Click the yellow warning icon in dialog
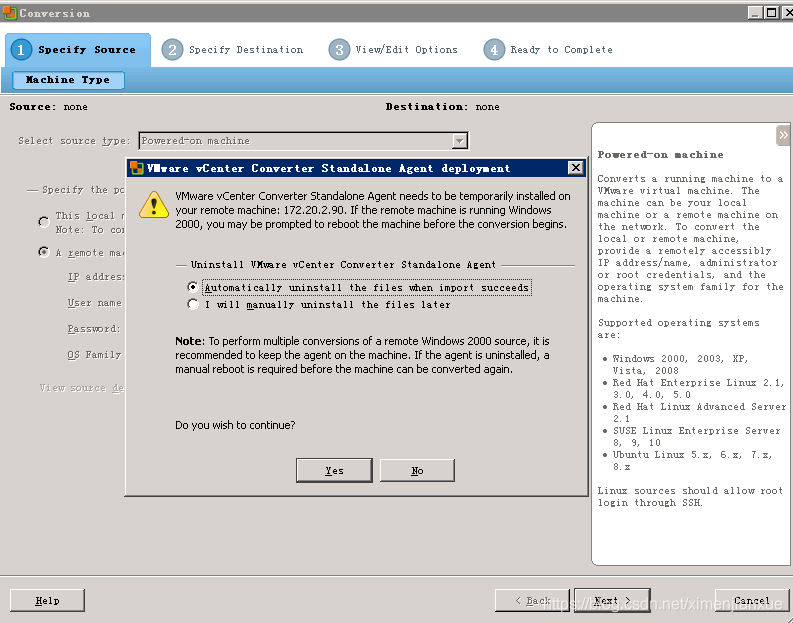This screenshot has height=623, width=793. (154, 205)
